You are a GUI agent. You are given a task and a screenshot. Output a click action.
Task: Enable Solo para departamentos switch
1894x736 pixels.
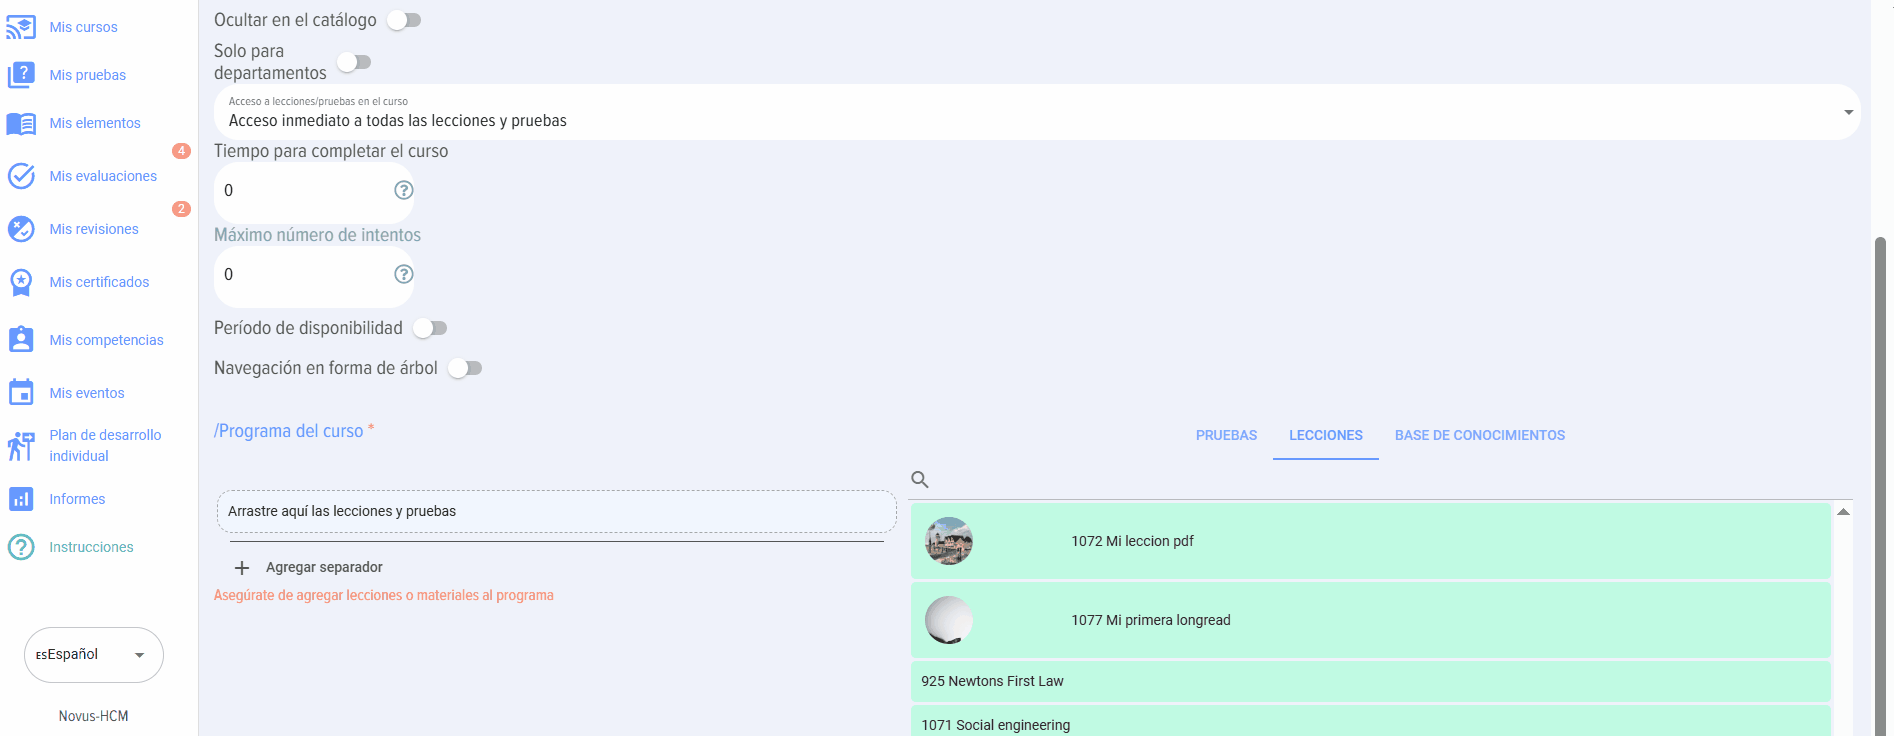pyautogui.click(x=354, y=62)
